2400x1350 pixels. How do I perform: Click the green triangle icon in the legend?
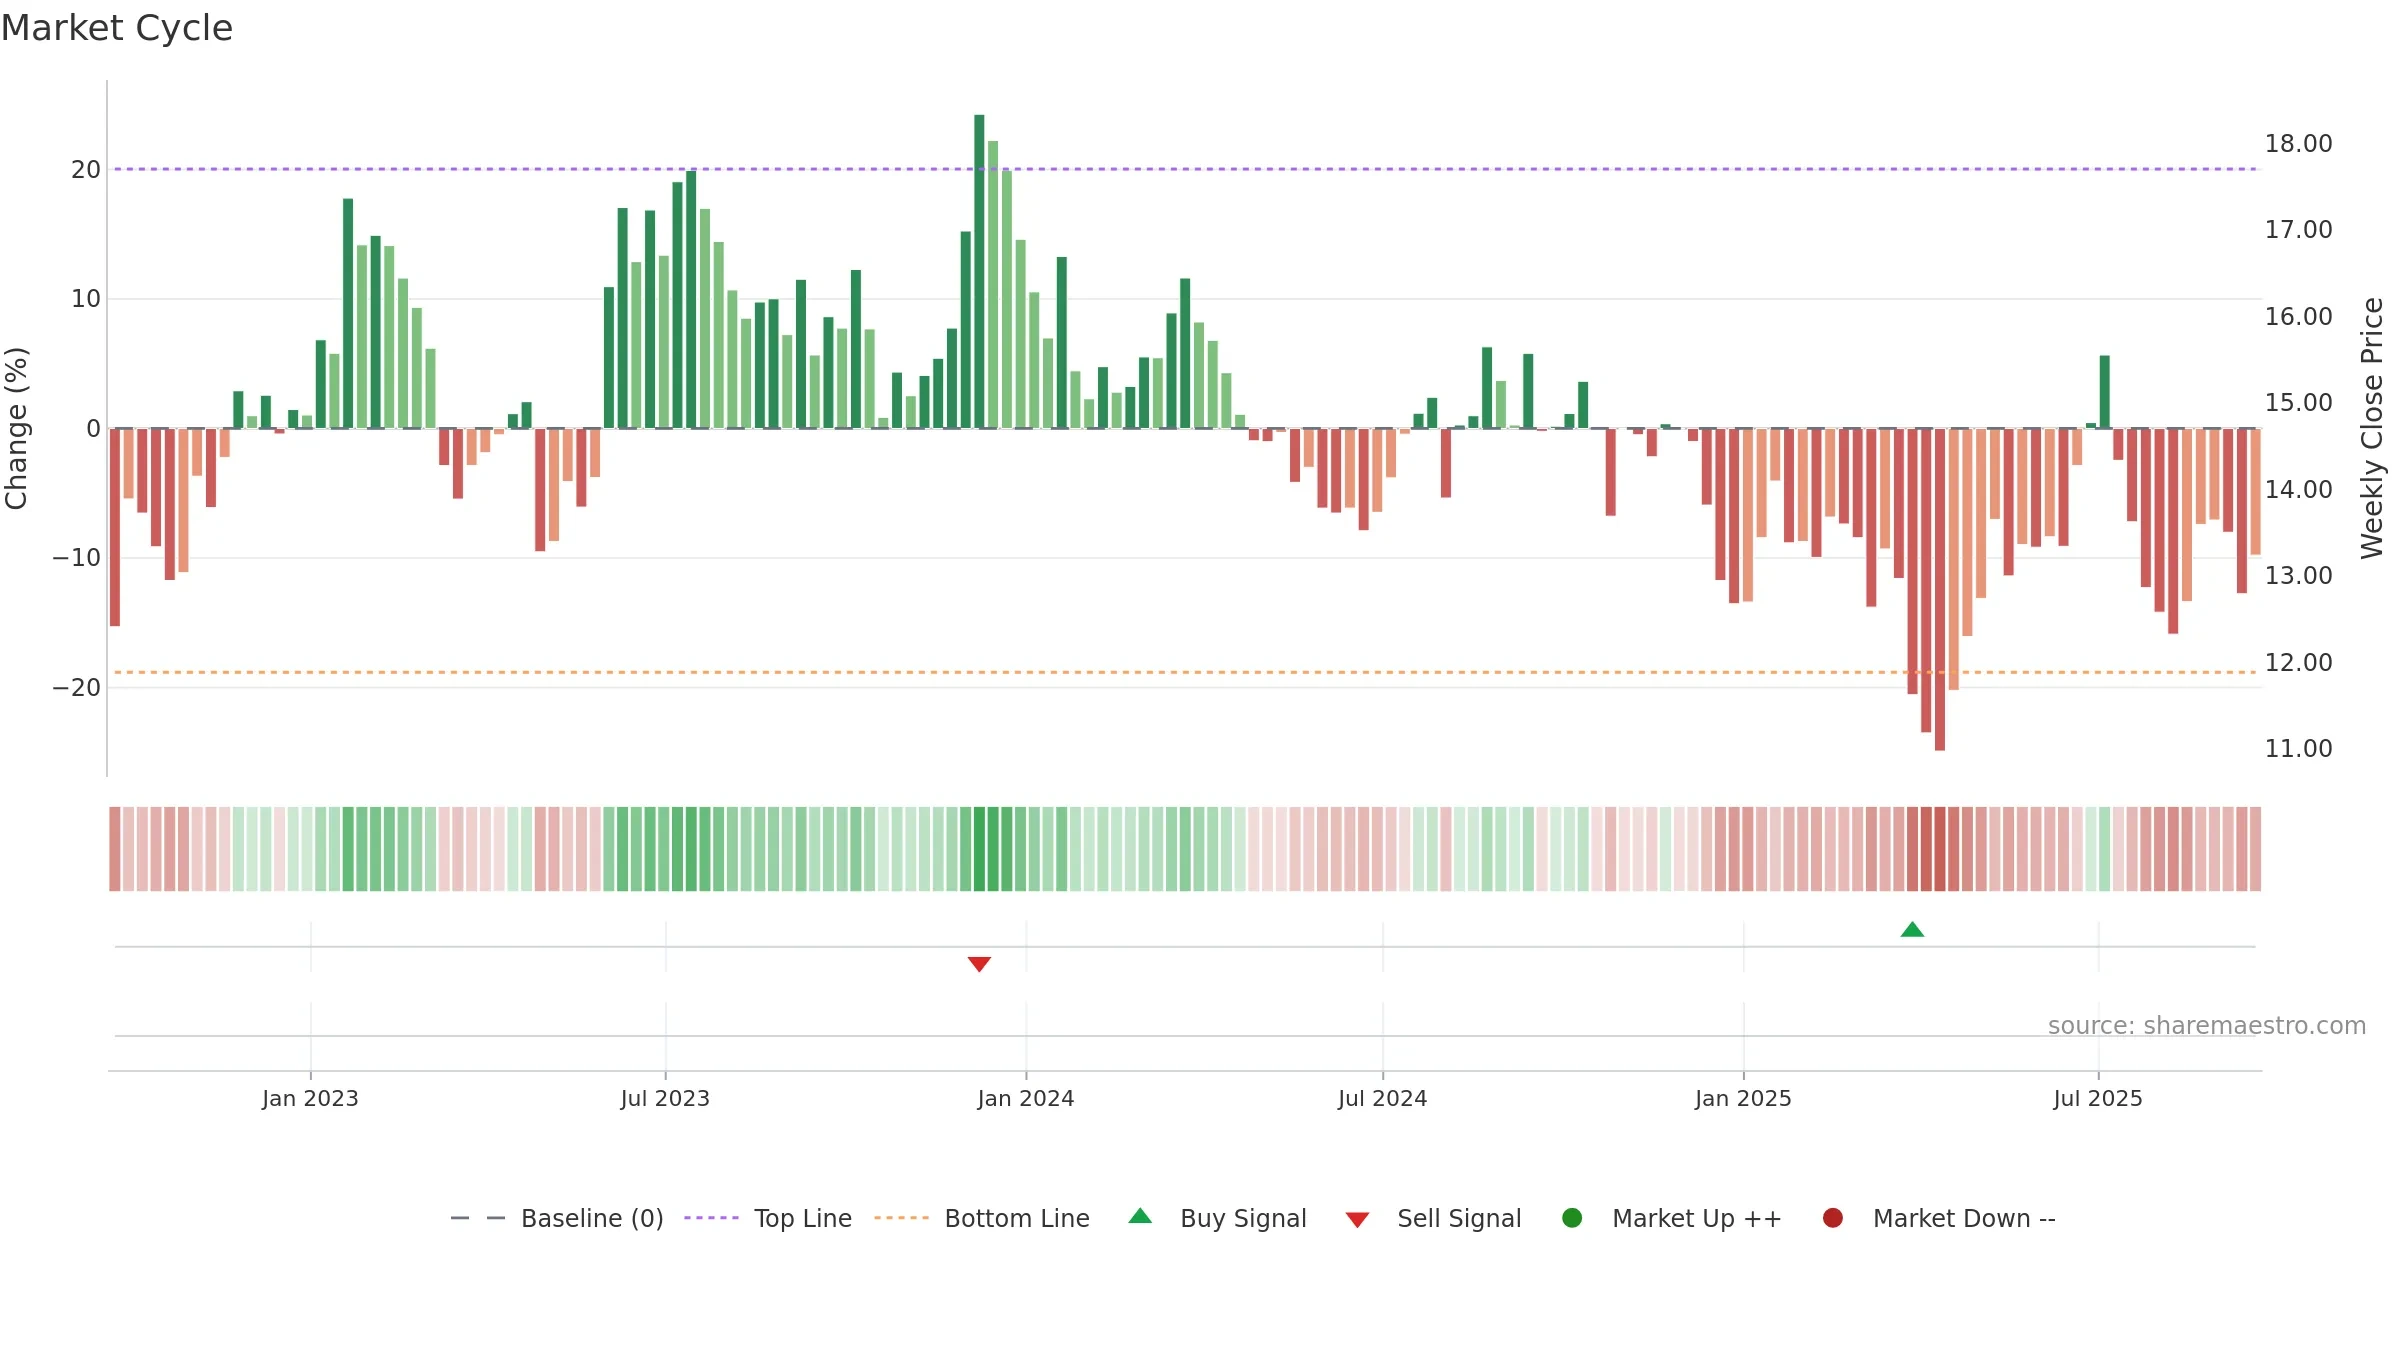(x=1140, y=1216)
